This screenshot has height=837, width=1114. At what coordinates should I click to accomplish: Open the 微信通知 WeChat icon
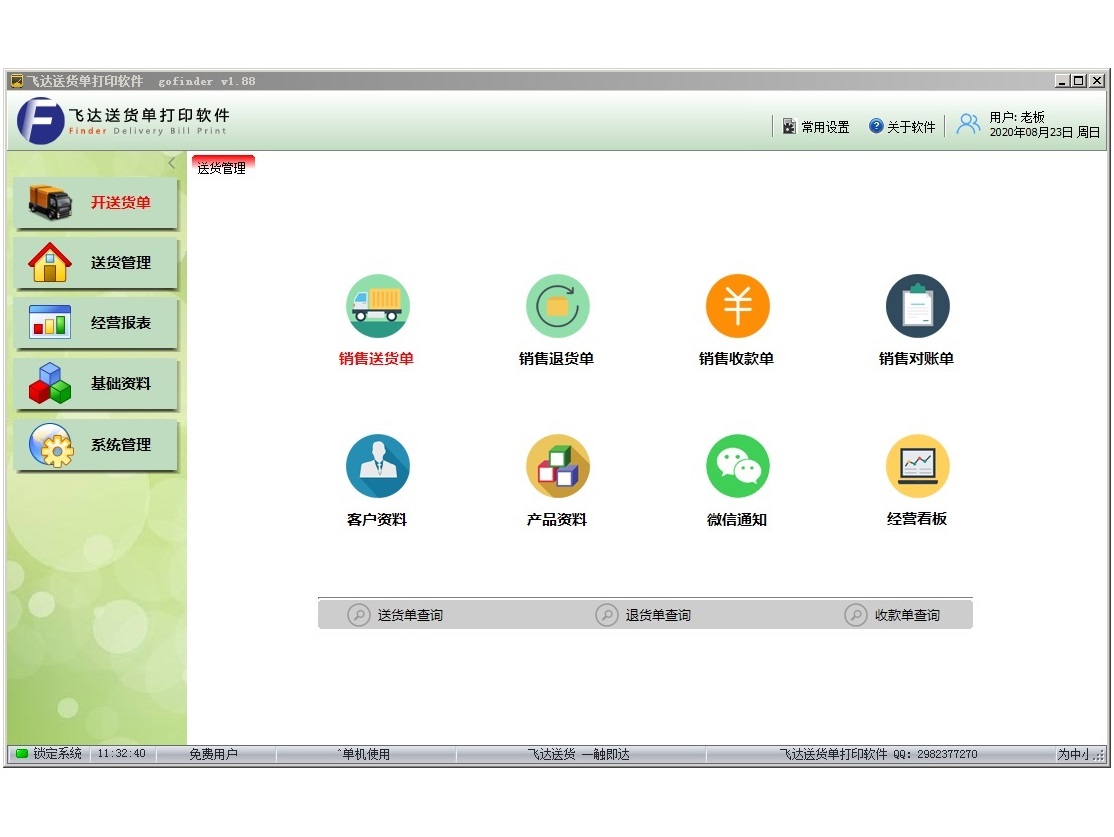tap(737, 466)
